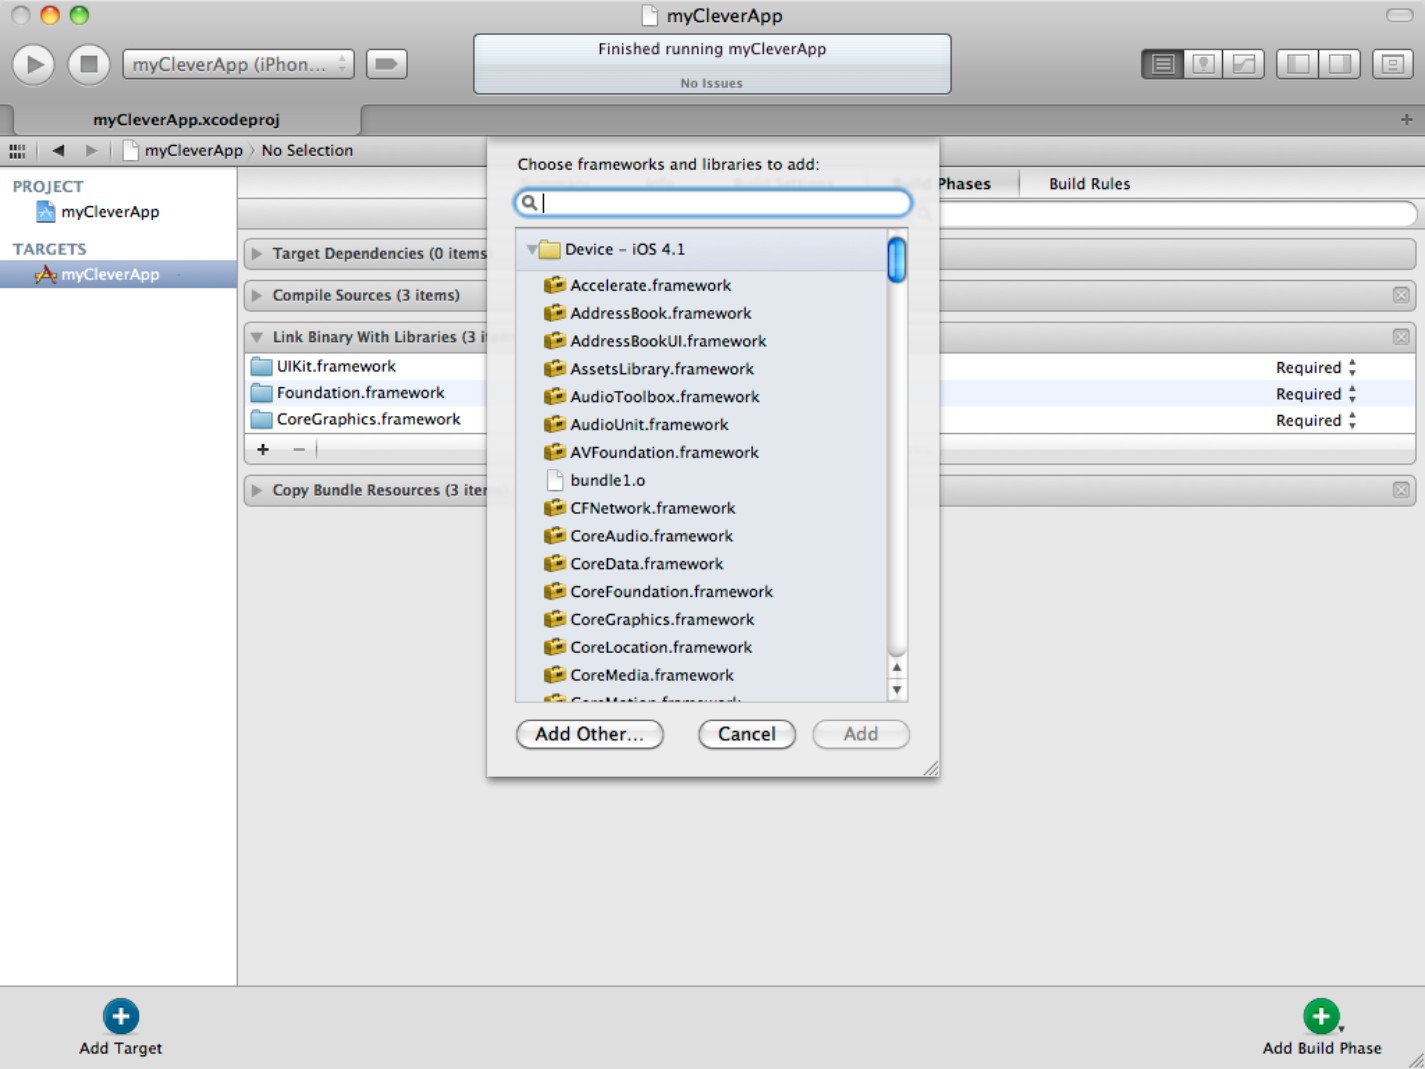Toggle the navigator pane view button
The width and height of the screenshot is (1425, 1069).
1298,64
